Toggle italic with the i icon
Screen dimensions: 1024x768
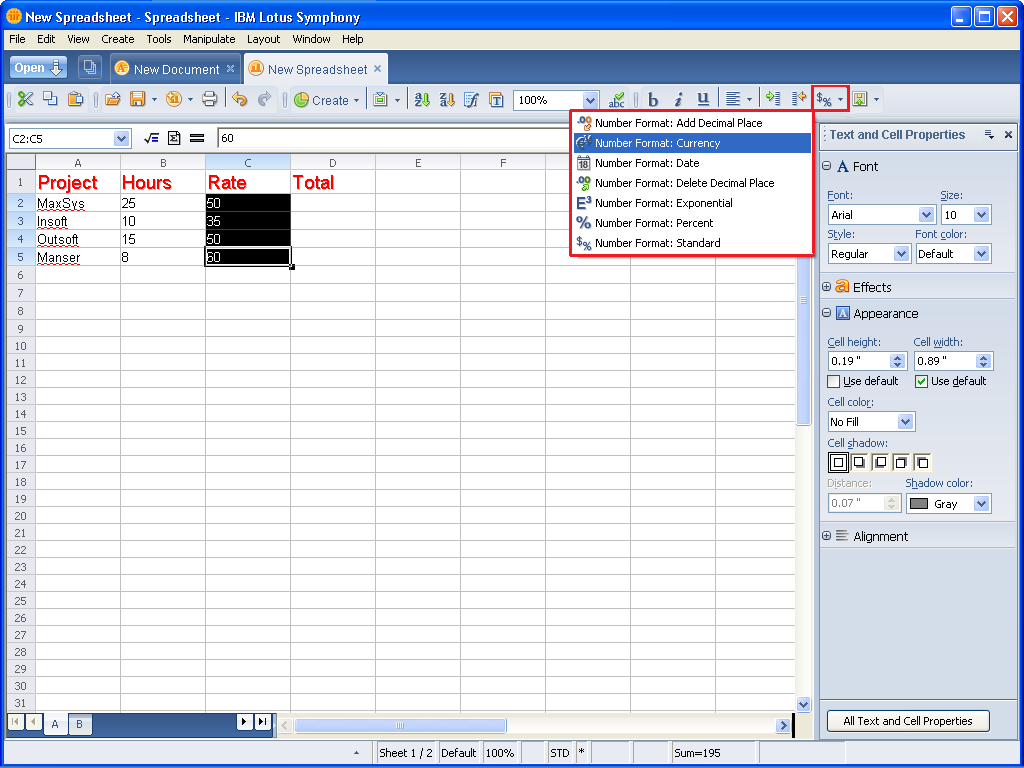coord(678,99)
